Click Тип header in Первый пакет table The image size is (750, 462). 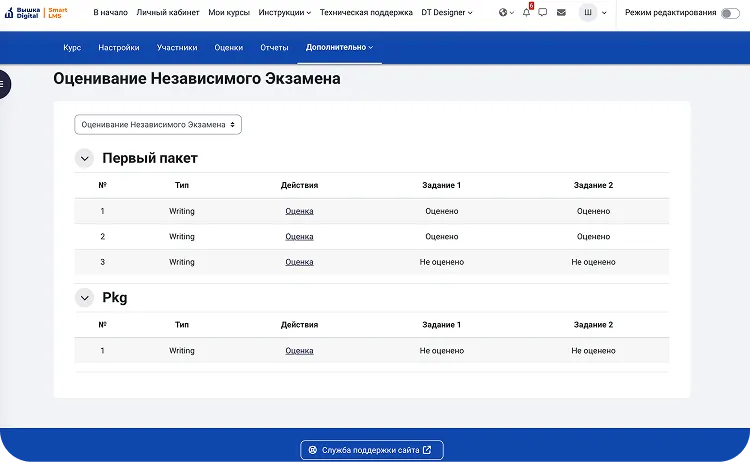click(182, 185)
